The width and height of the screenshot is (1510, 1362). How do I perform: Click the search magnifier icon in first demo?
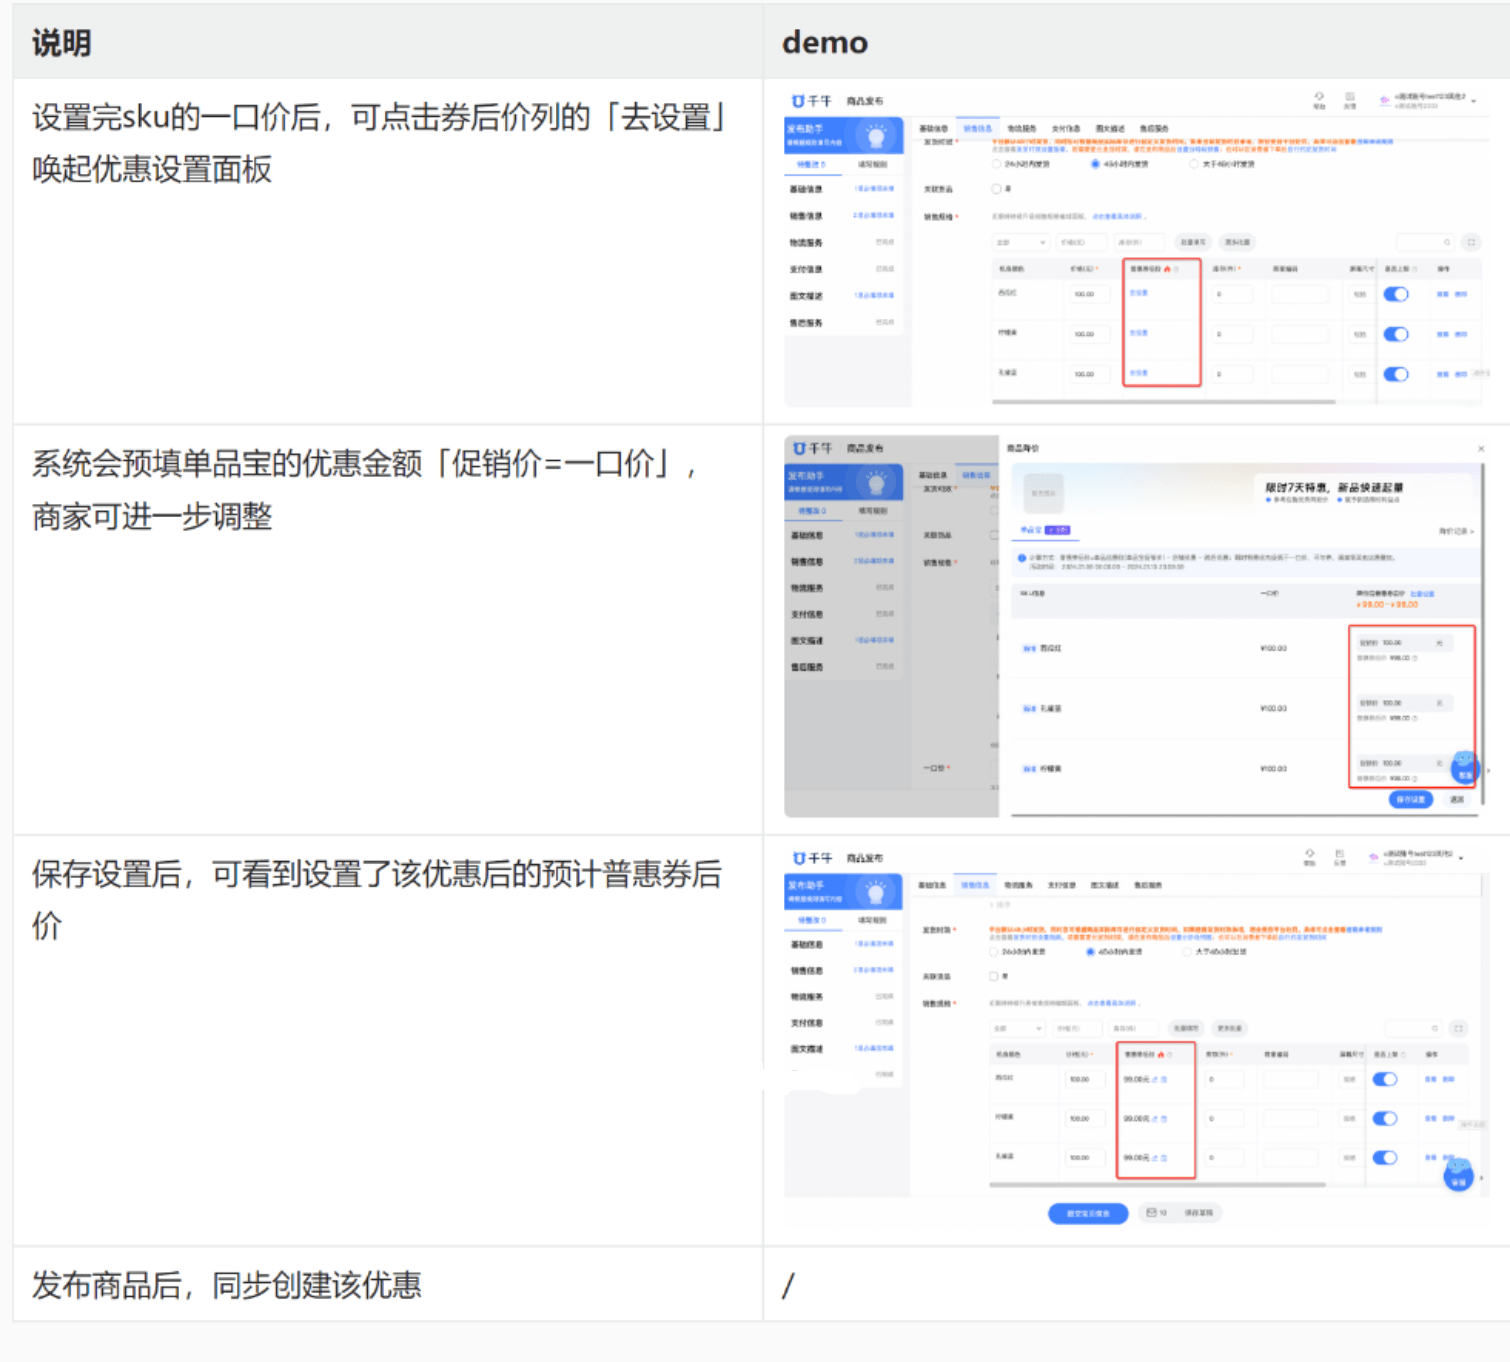[x=1446, y=242]
